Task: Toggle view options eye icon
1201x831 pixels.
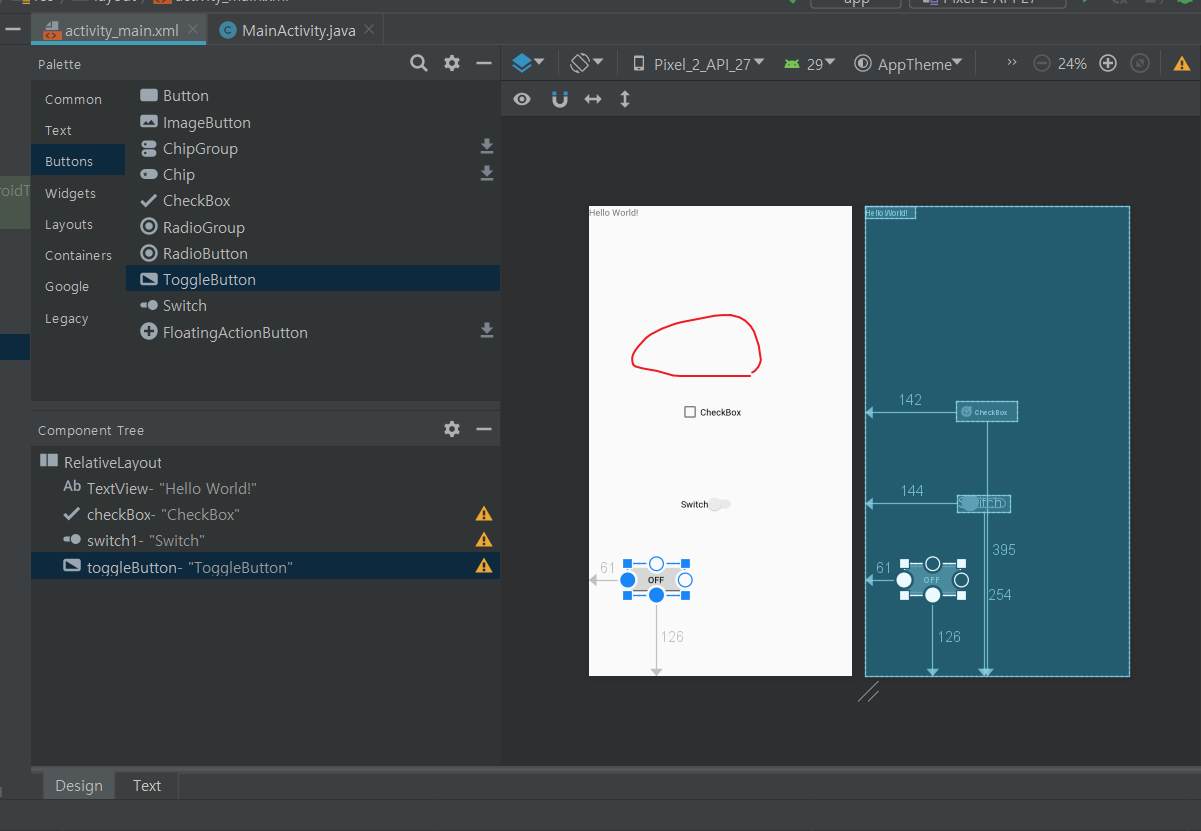Action: click(522, 99)
